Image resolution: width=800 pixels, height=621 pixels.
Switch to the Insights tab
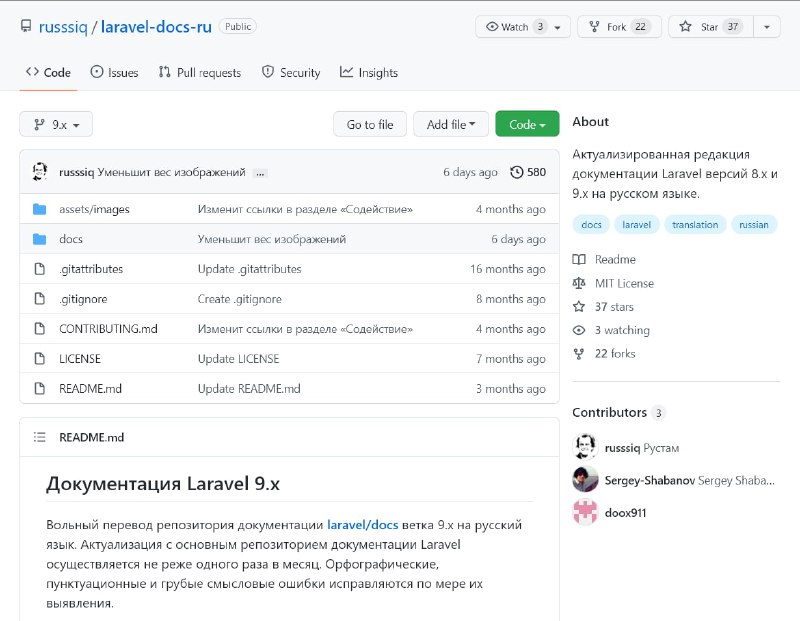369,72
